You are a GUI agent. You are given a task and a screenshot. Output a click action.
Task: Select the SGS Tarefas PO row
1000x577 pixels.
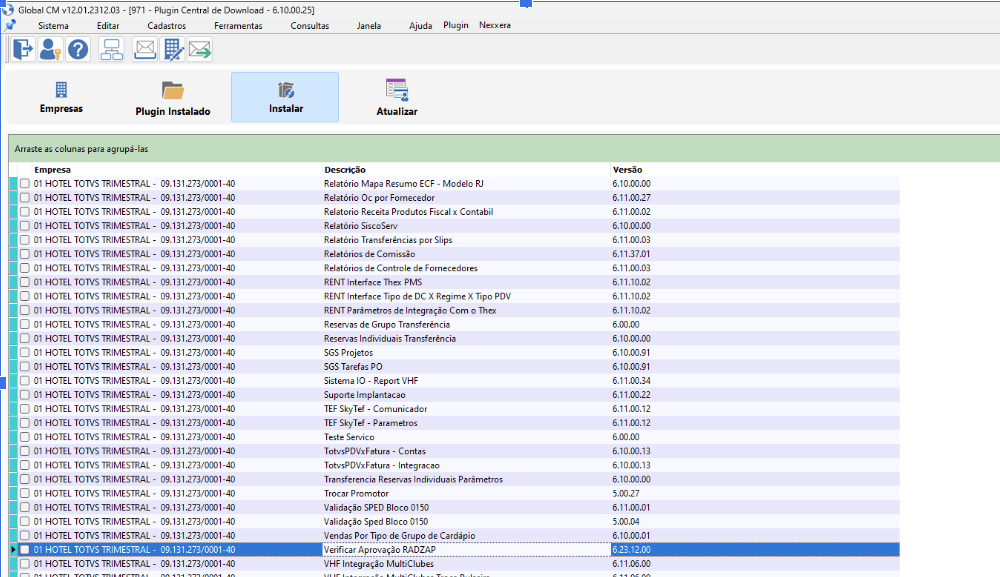454,367
